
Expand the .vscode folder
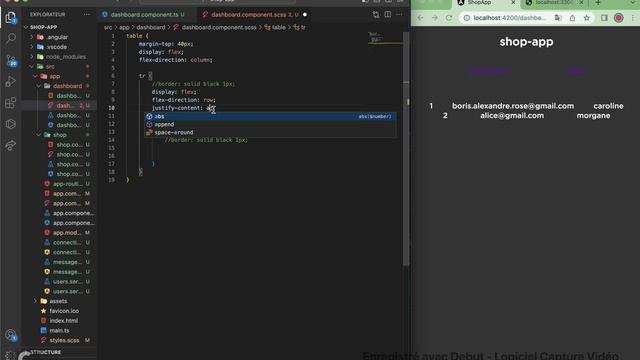pyautogui.click(x=32, y=47)
